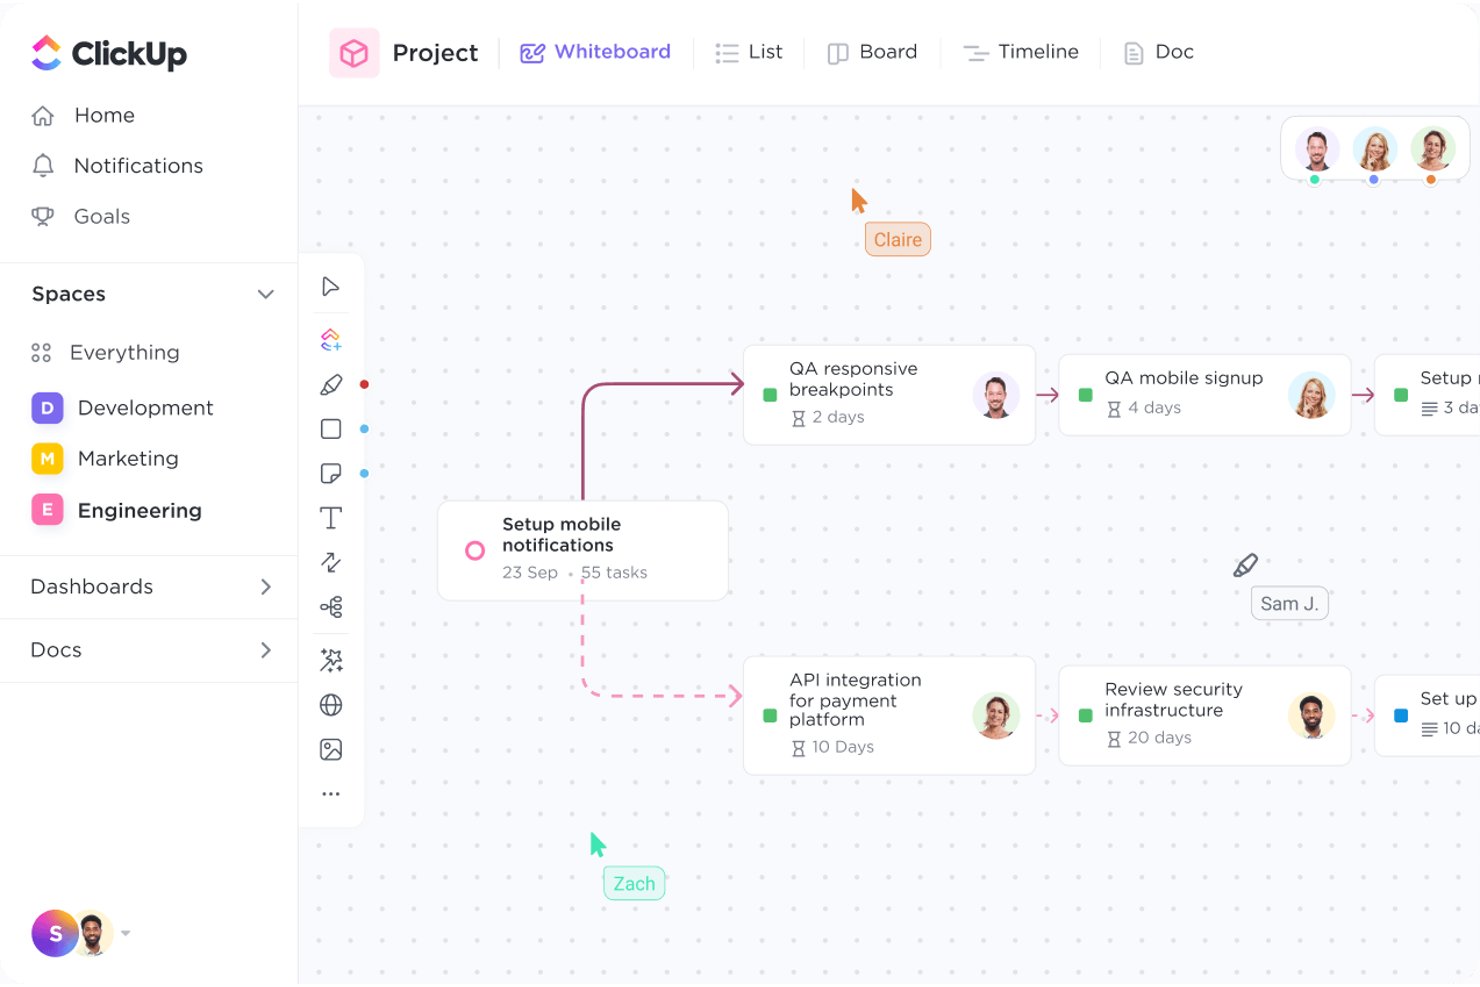
Task: Open the Engineering space
Action: 117,510
